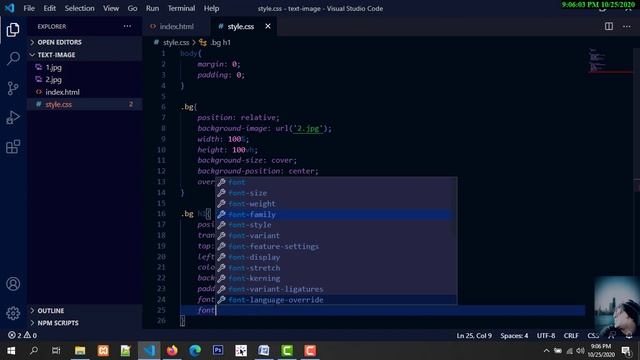Change the CRLF line ending setting
Image resolution: width=640 pixels, height=360 pixels.
(571, 336)
